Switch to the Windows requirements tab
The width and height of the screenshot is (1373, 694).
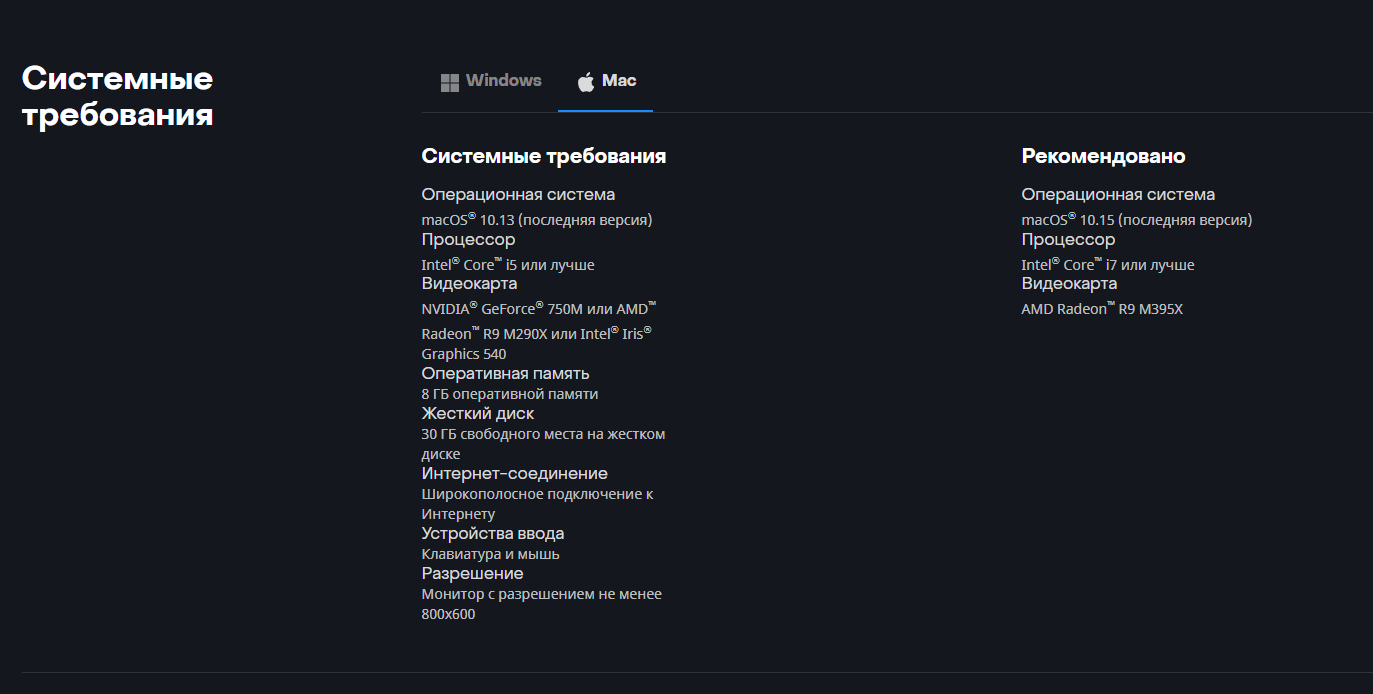tap(503, 81)
